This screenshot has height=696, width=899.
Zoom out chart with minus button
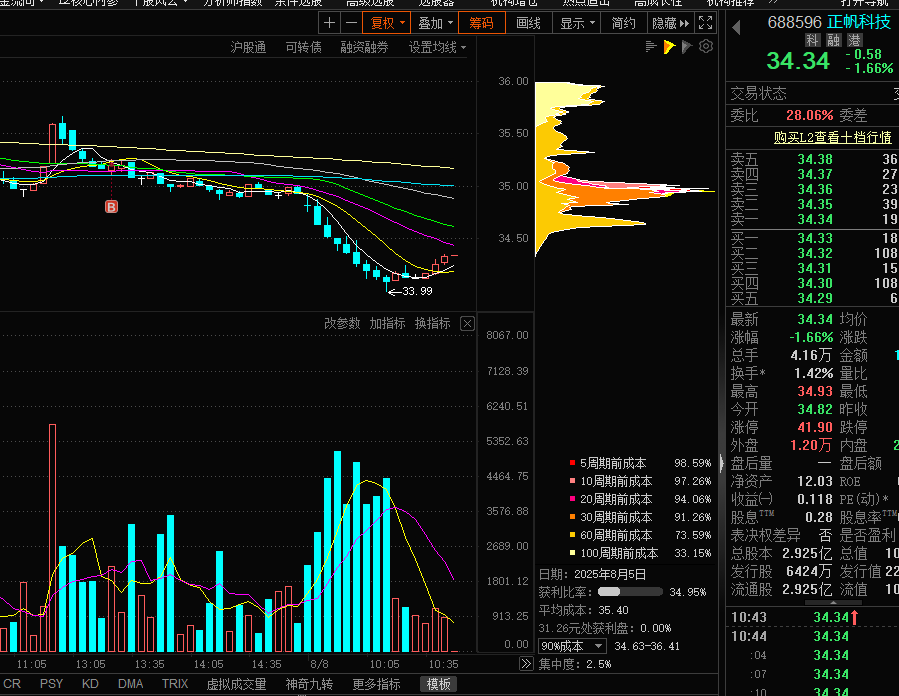pos(351,23)
